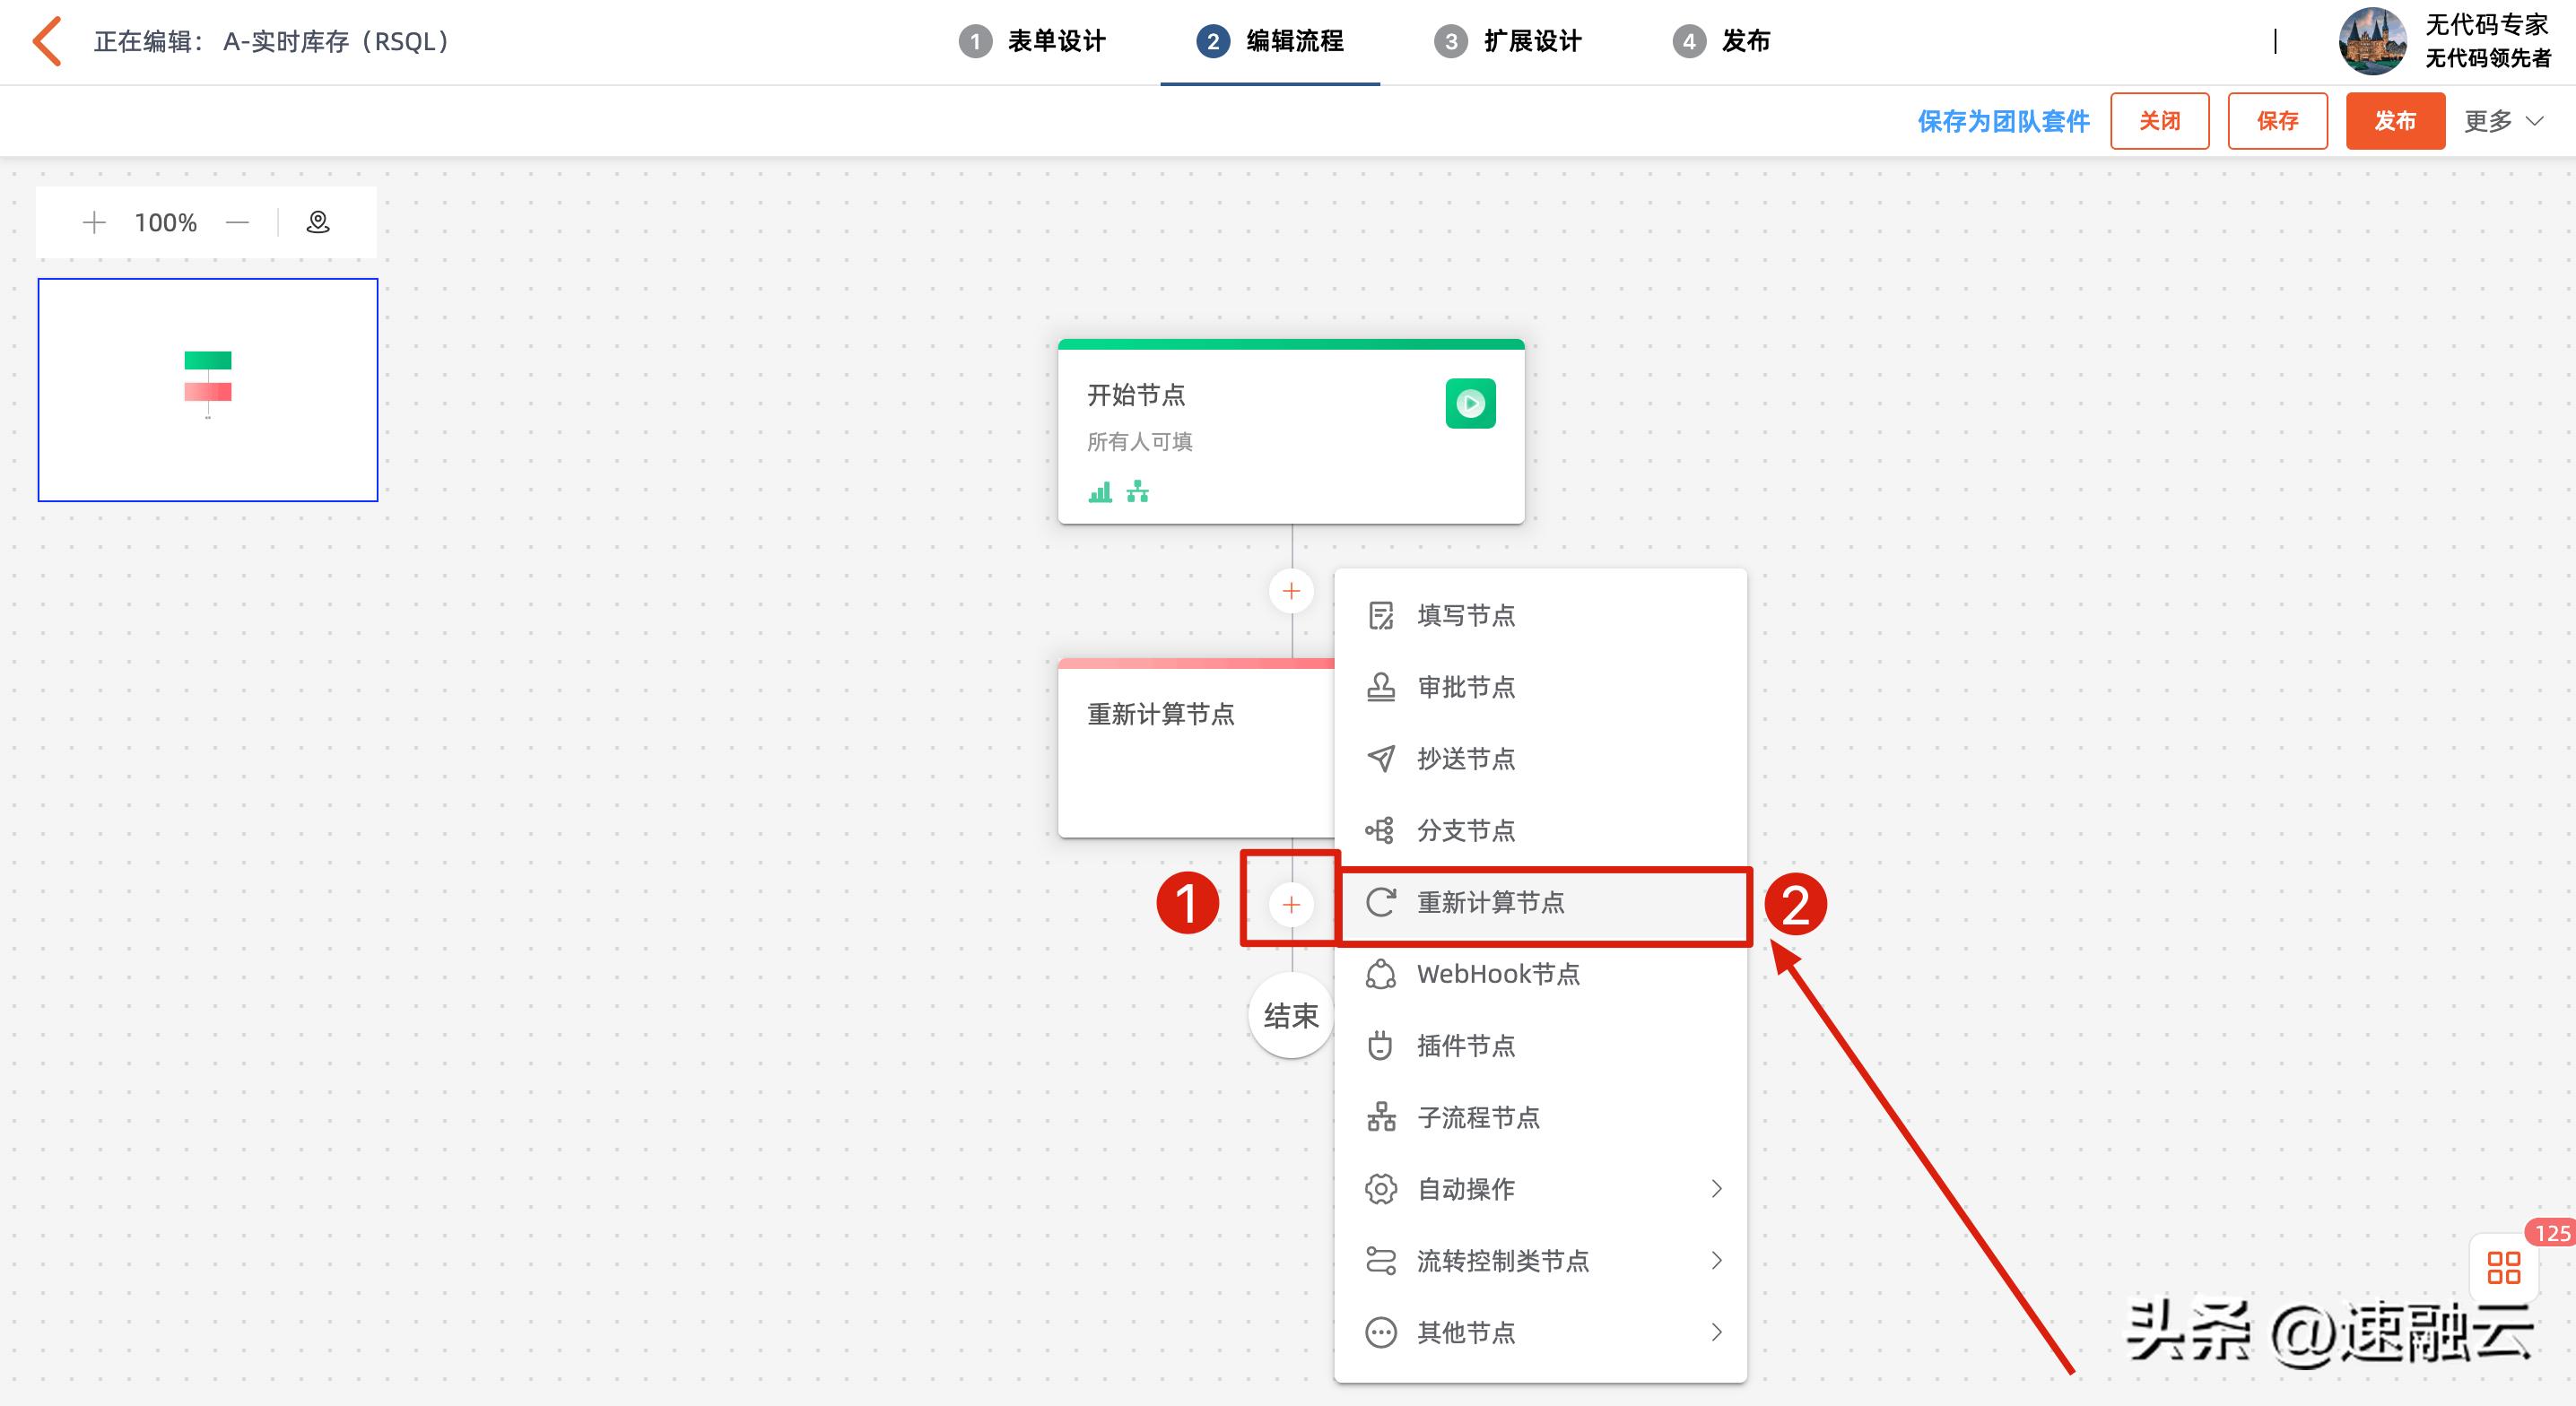2576x1406 pixels.
Task: Click the 发布 button
Action: coord(2395,121)
